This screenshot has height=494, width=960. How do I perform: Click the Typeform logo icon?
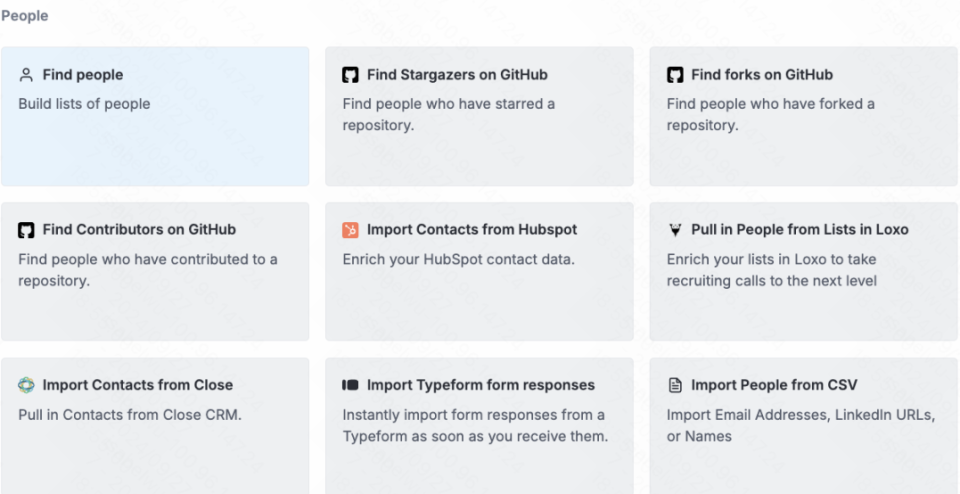[350, 385]
